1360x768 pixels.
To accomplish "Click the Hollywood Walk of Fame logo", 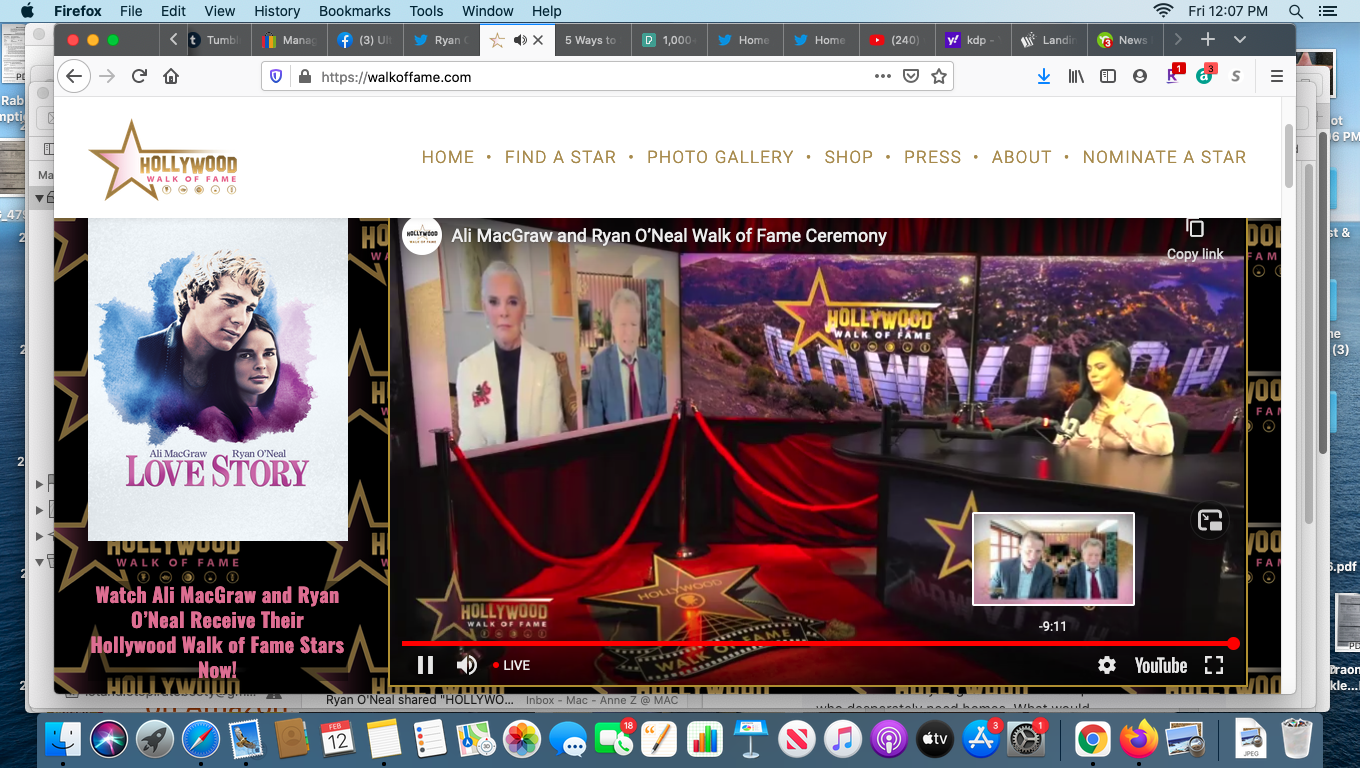I will [x=163, y=160].
